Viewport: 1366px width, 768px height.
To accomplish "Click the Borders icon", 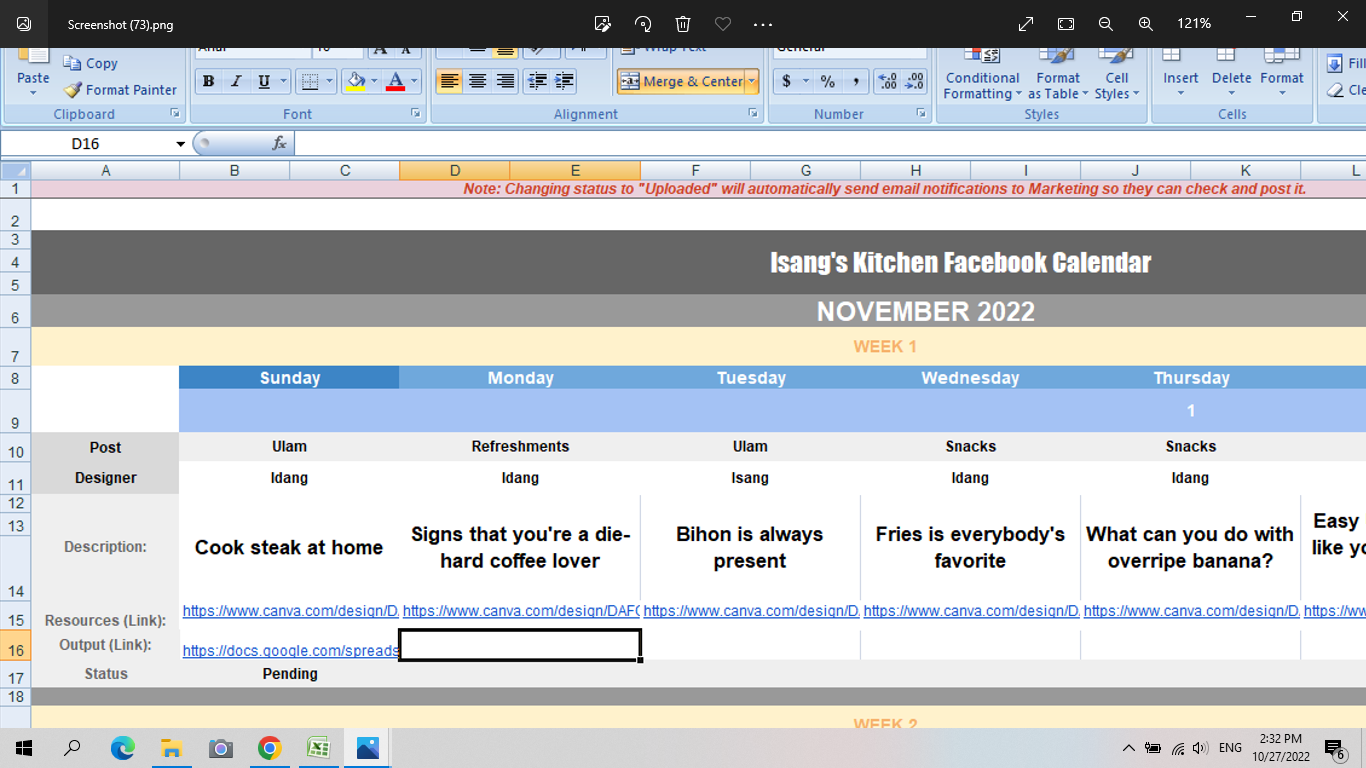I will (310, 82).
